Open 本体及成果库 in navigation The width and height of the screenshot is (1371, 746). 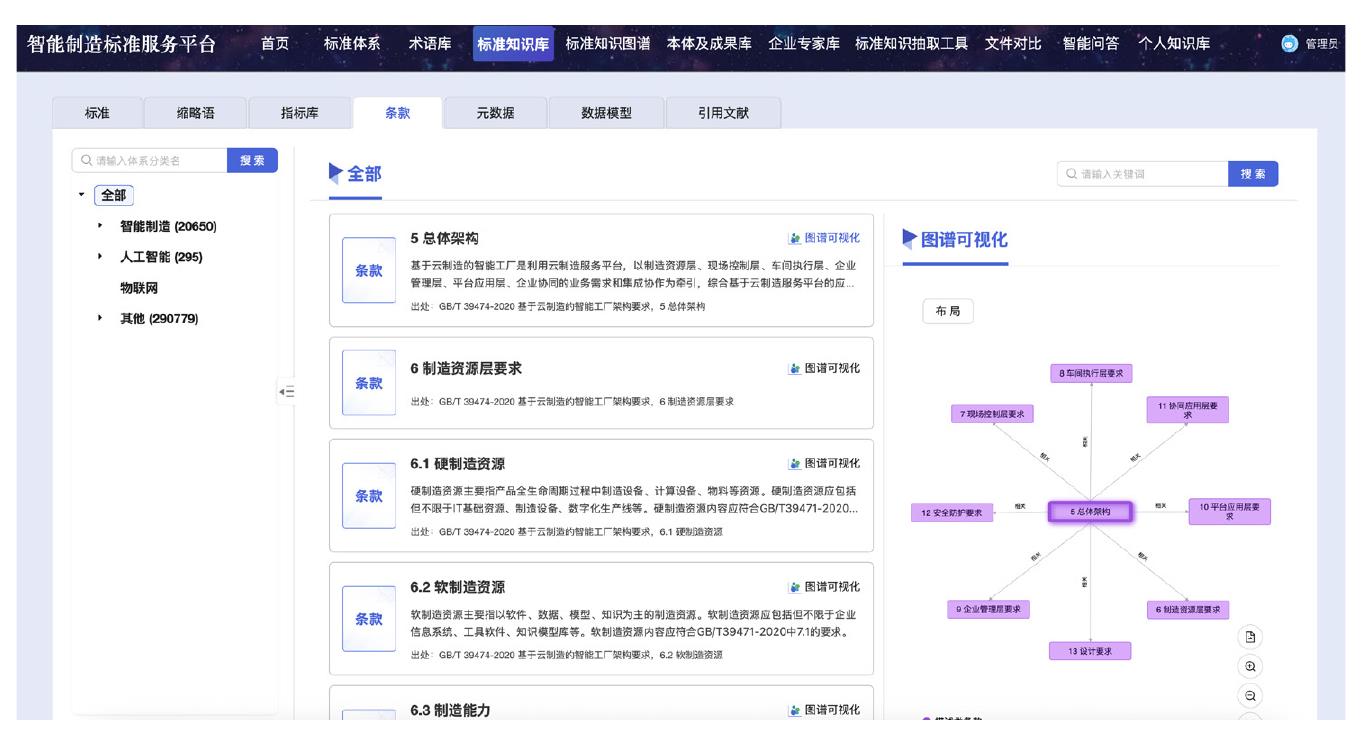709,44
